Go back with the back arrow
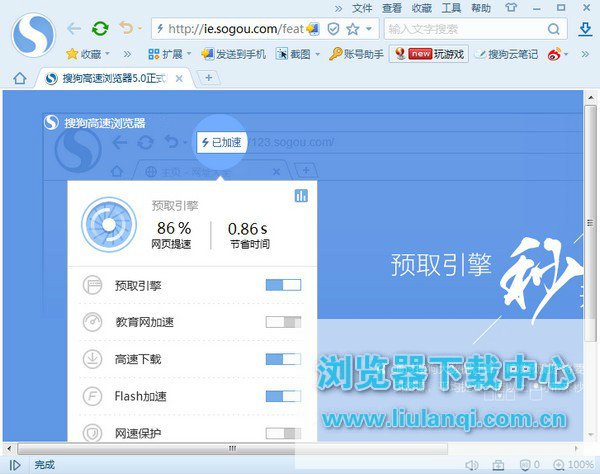 tap(74, 28)
